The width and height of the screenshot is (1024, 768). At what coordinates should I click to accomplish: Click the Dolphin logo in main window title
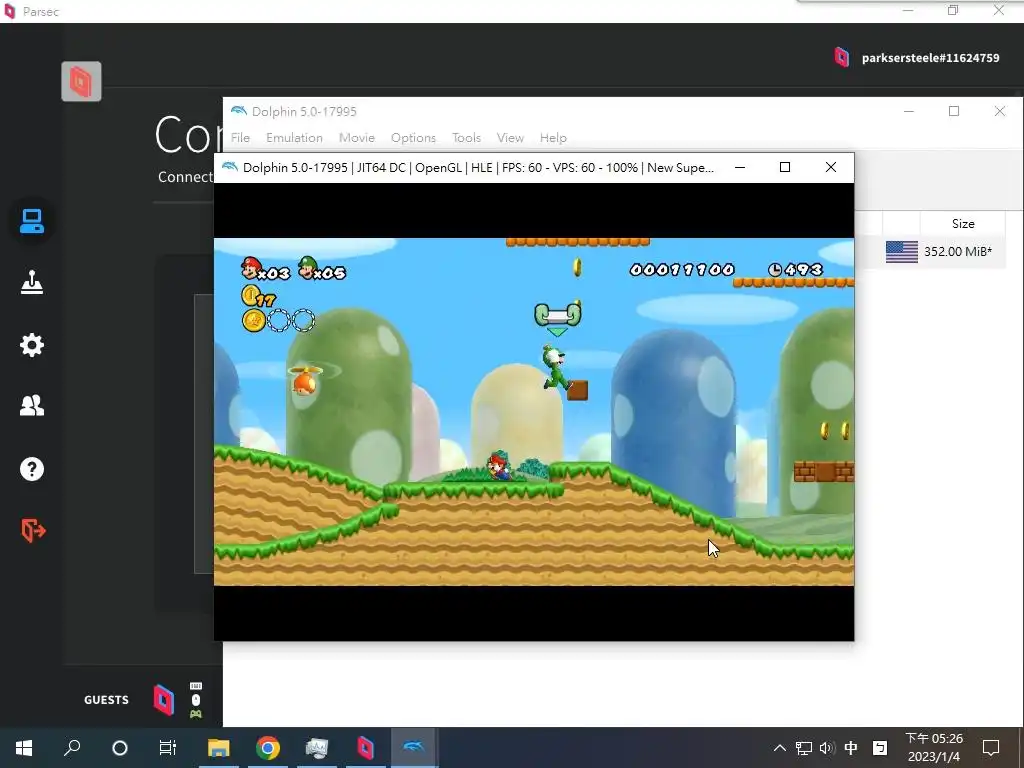click(238, 111)
